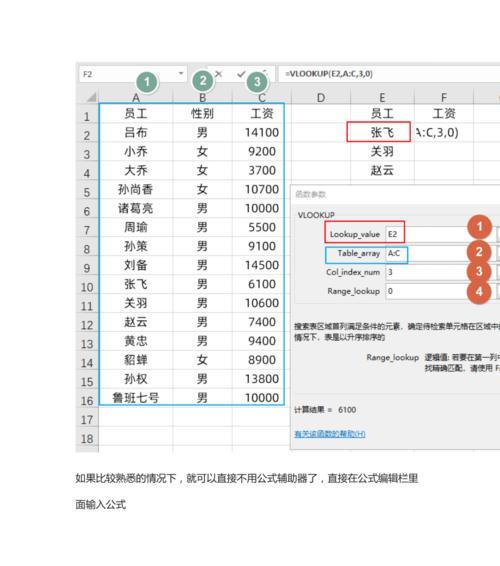Click cell 吕布 in column A

pos(136,132)
